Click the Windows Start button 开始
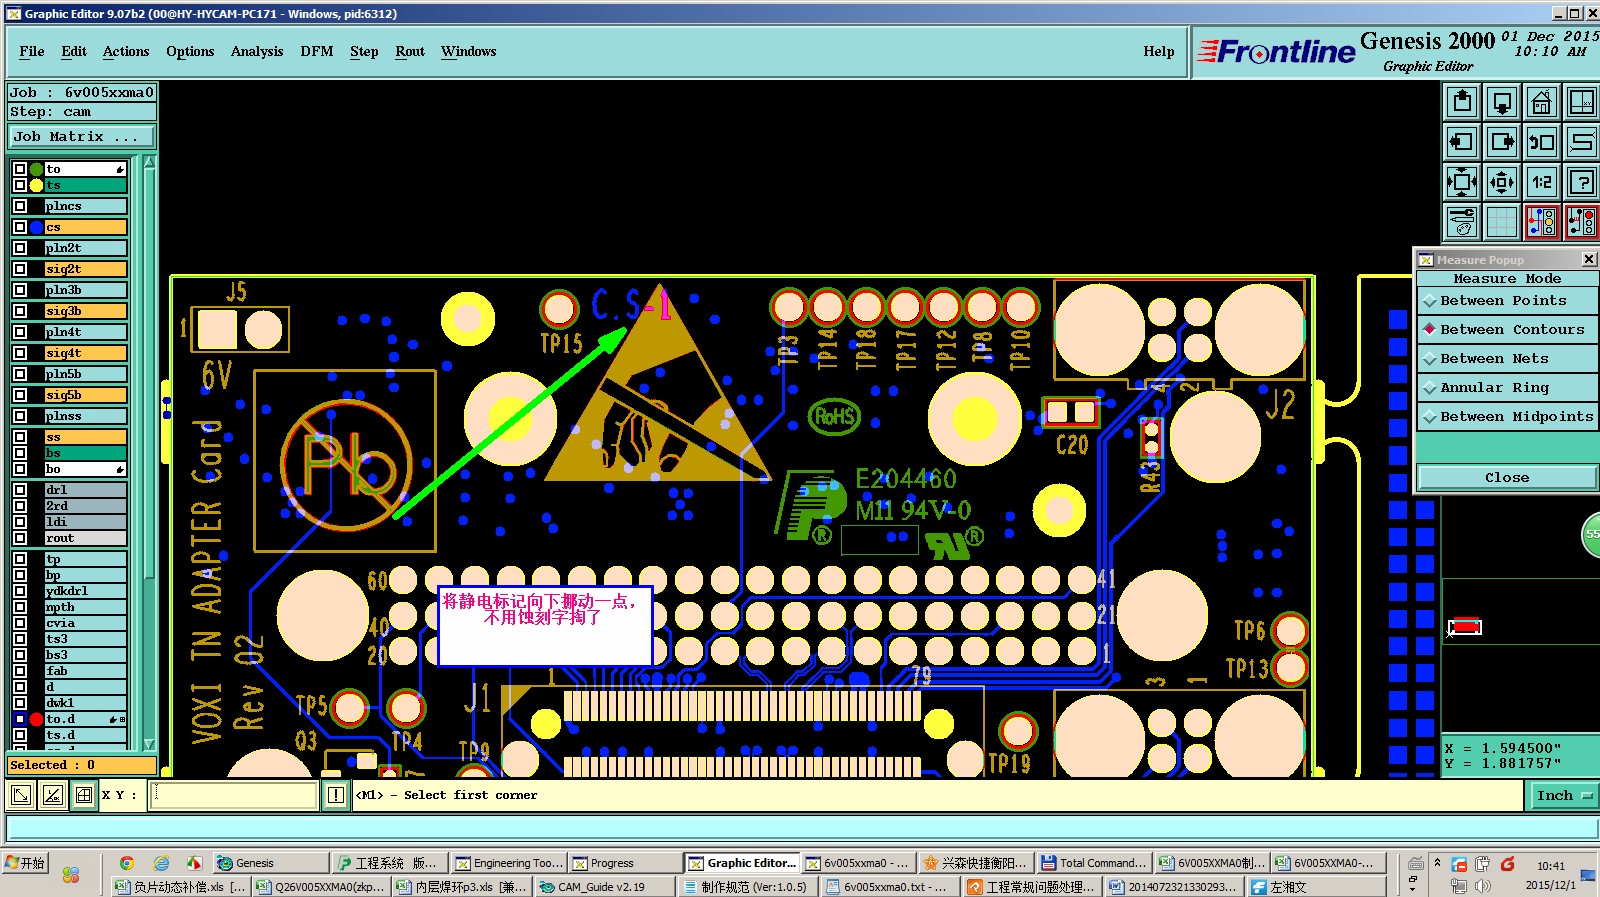Viewport: 1600px width, 897px height. click(x=25, y=863)
